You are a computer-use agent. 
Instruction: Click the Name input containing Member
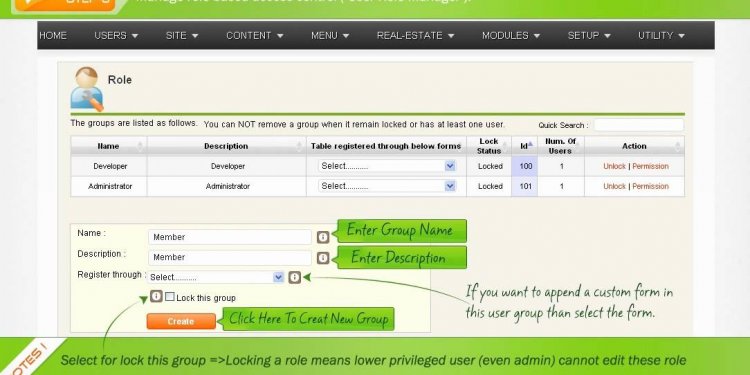pos(230,237)
